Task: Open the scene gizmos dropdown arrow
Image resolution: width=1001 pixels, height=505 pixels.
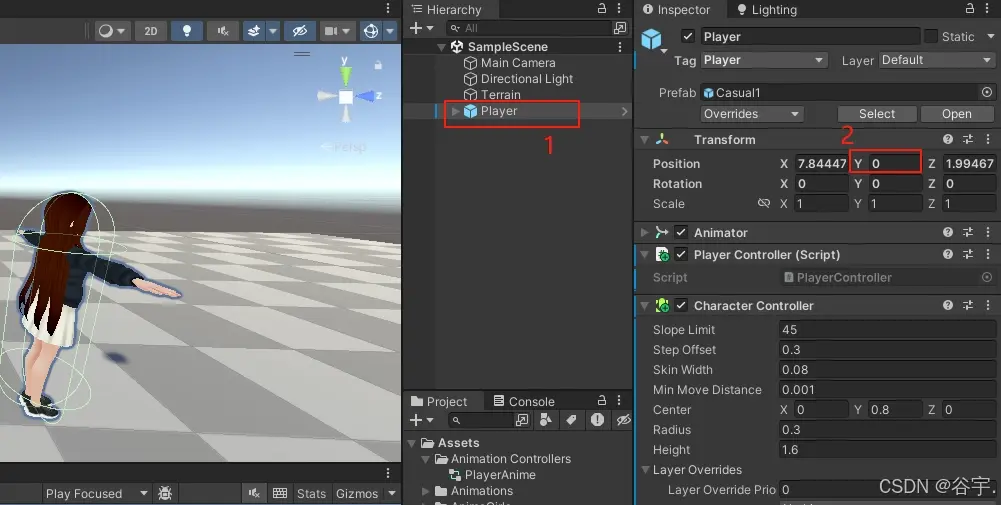Action: (390, 31)
